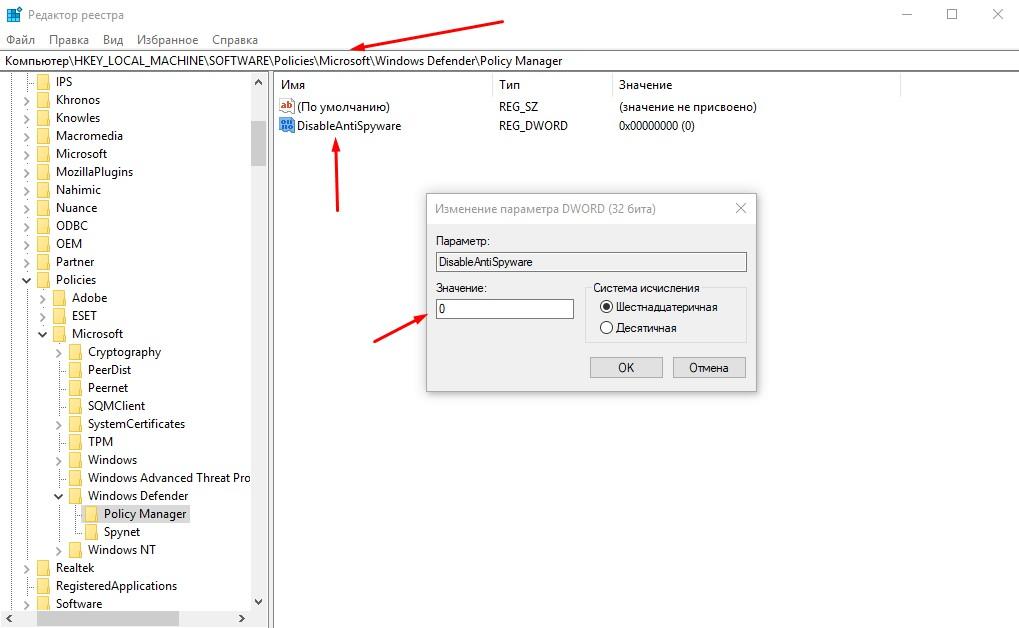Click the DisableAntiSpyware DWORD value icon

pos(287,125)
